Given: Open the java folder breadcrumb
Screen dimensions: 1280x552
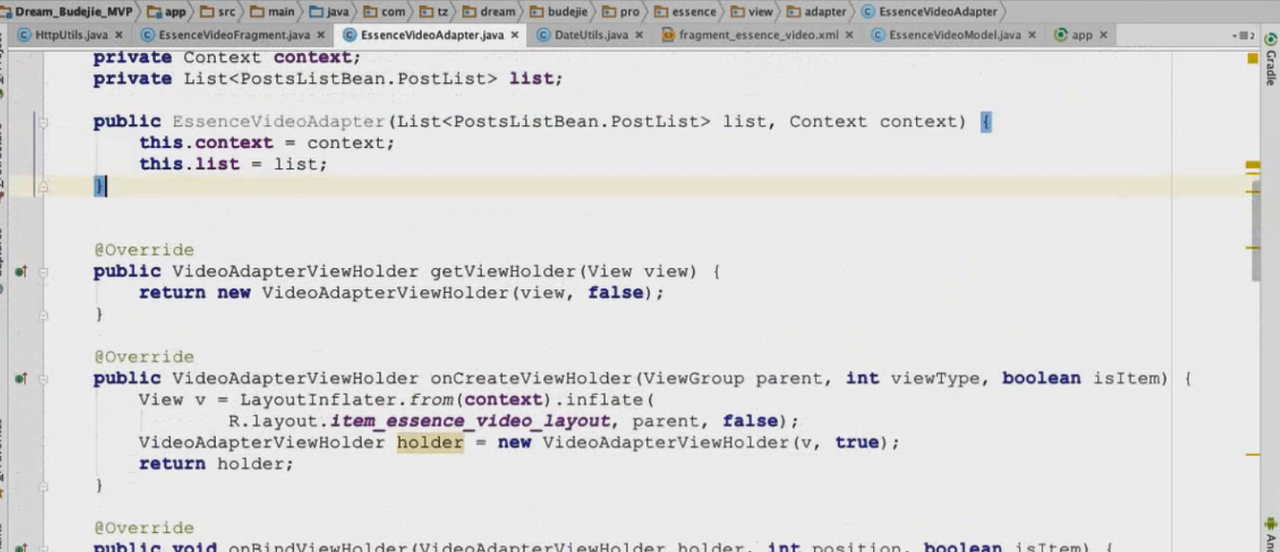Looking at the screenshot, I should click(329, 12).
